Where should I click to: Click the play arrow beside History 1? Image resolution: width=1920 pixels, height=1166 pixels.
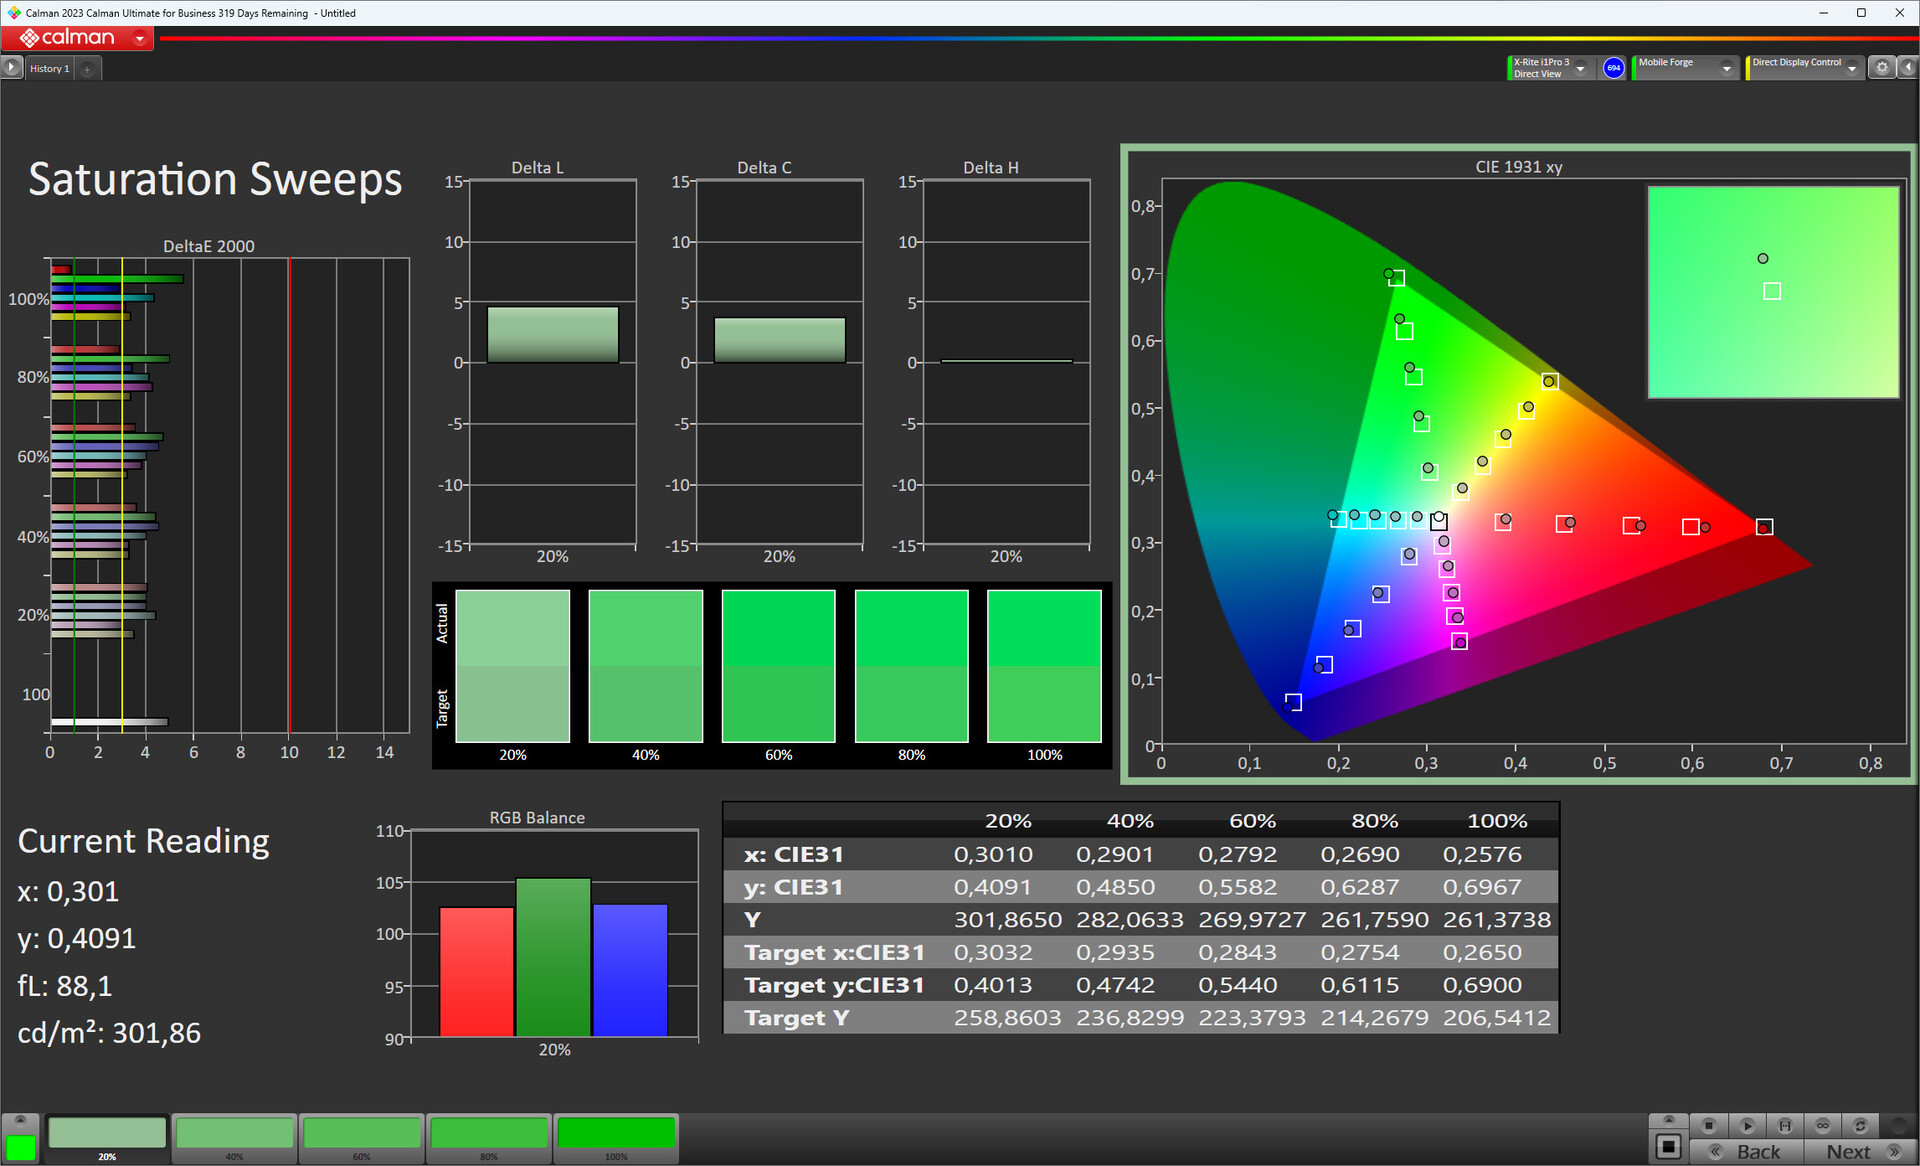(11, 67)
